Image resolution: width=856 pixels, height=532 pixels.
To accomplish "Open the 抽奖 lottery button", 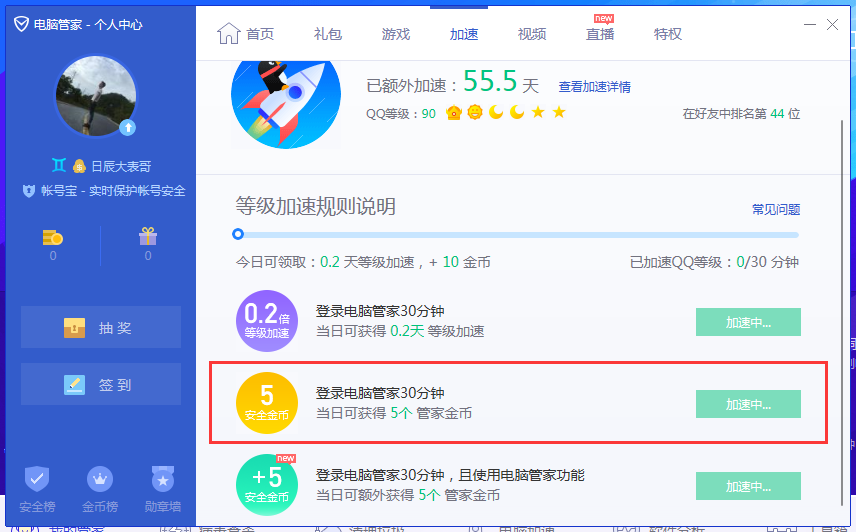I will pos(101,327).
